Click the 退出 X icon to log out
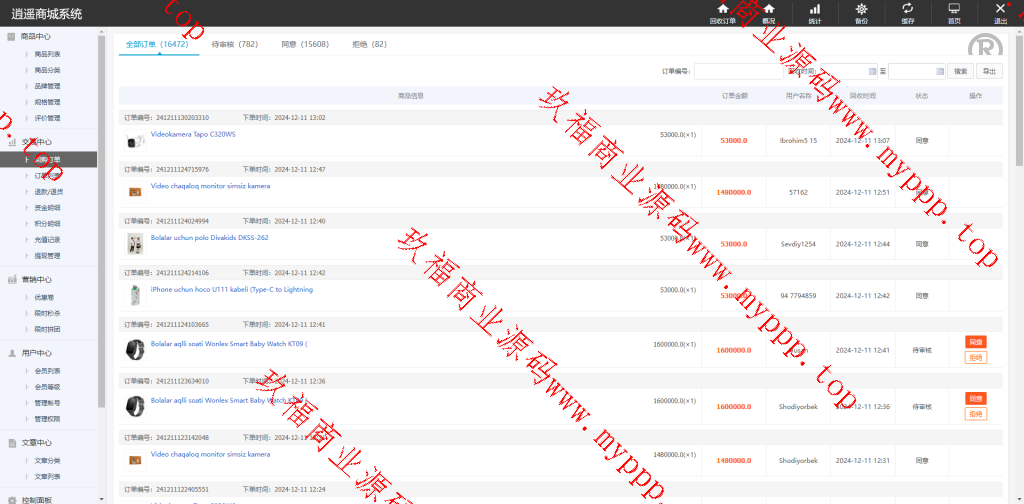The width and height of the screenshot is (1024, 504). tap(1000, 13)
